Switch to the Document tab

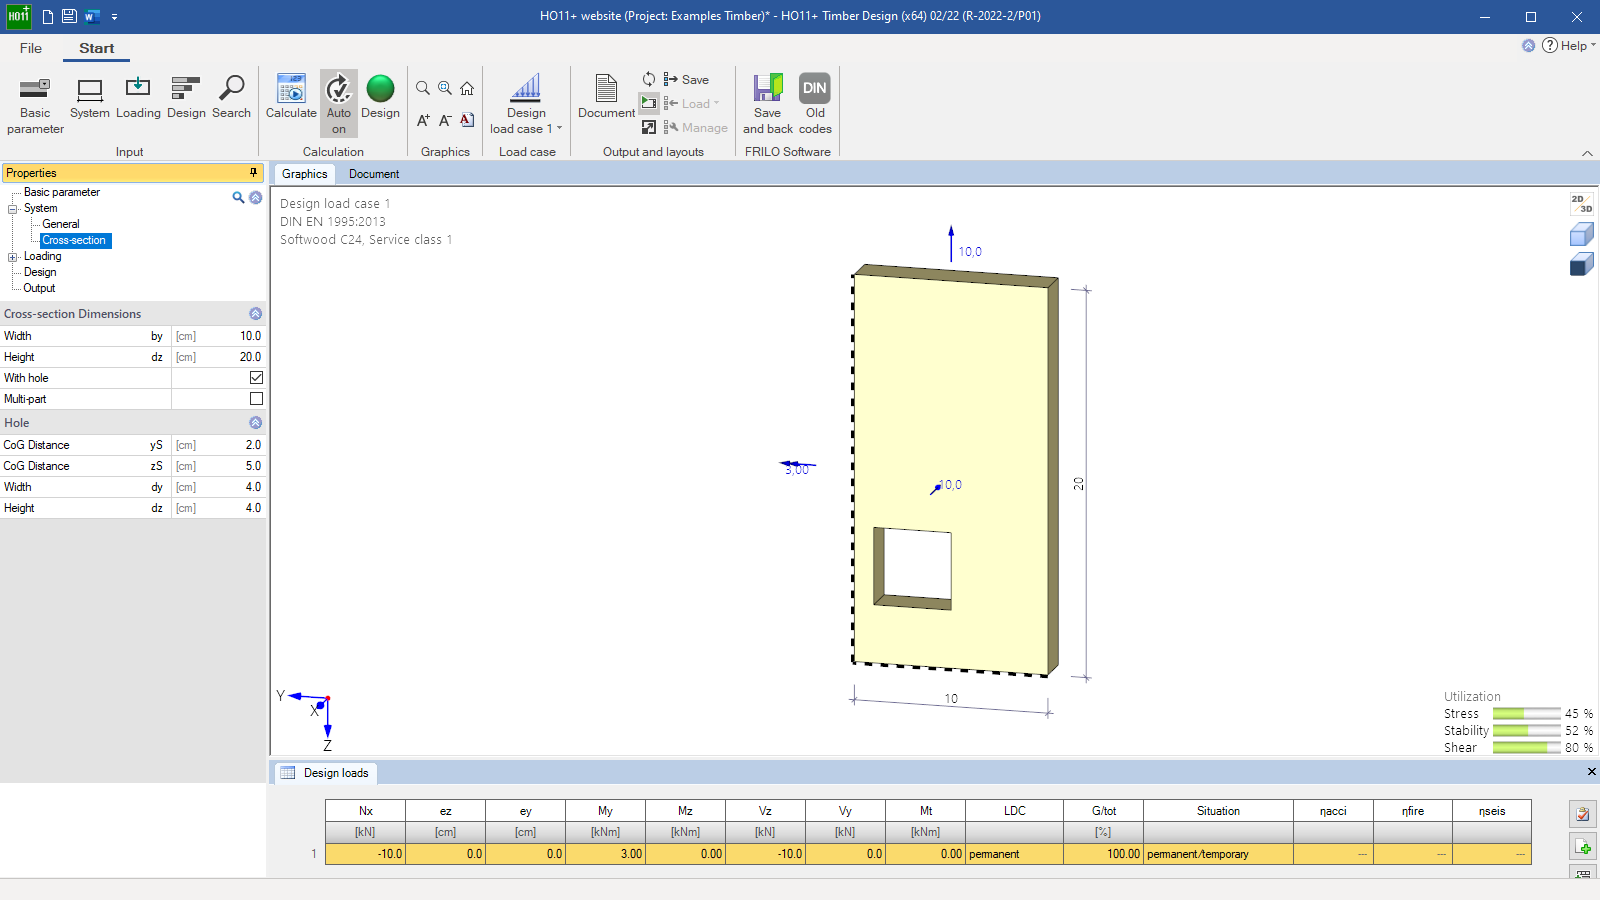click(x=374, y=174)
